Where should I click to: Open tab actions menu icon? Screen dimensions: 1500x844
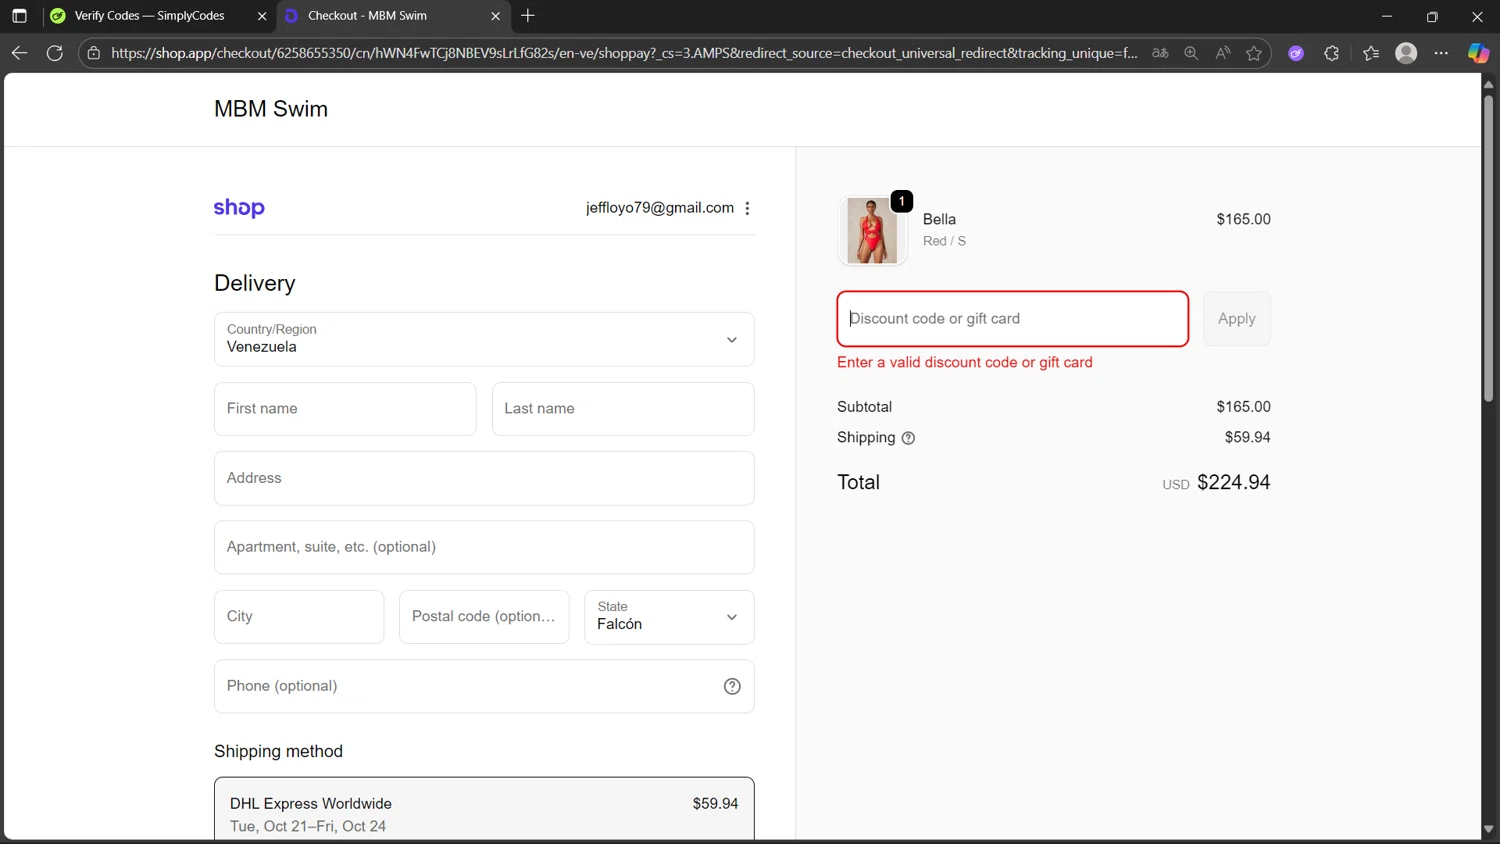click(19, 16)
